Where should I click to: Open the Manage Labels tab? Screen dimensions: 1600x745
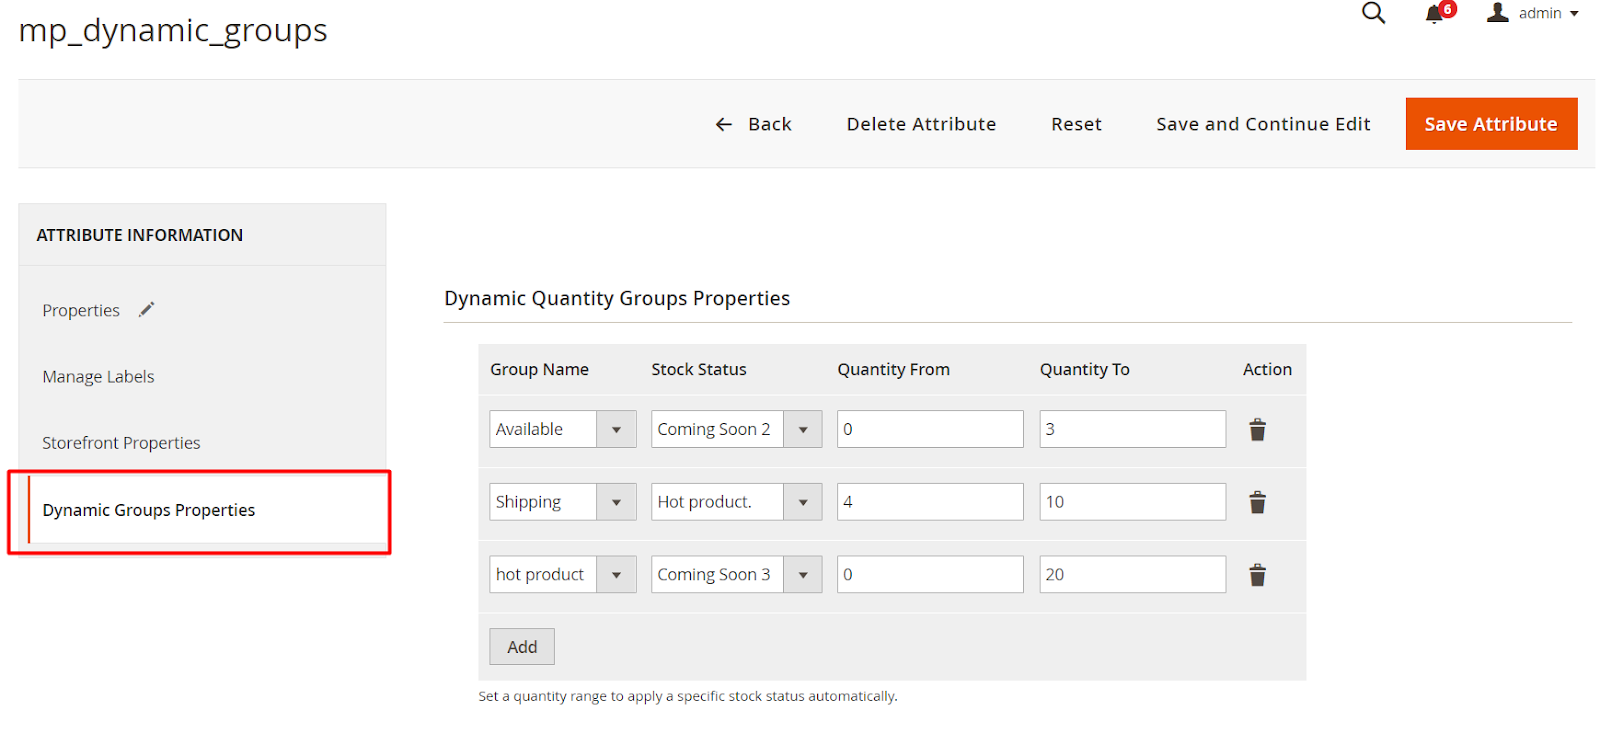(98, 377)
